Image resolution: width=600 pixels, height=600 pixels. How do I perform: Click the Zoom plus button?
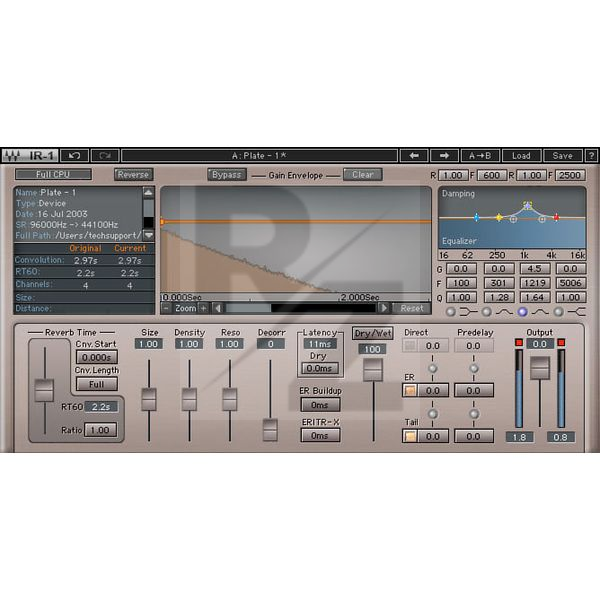tap(204, 308)
